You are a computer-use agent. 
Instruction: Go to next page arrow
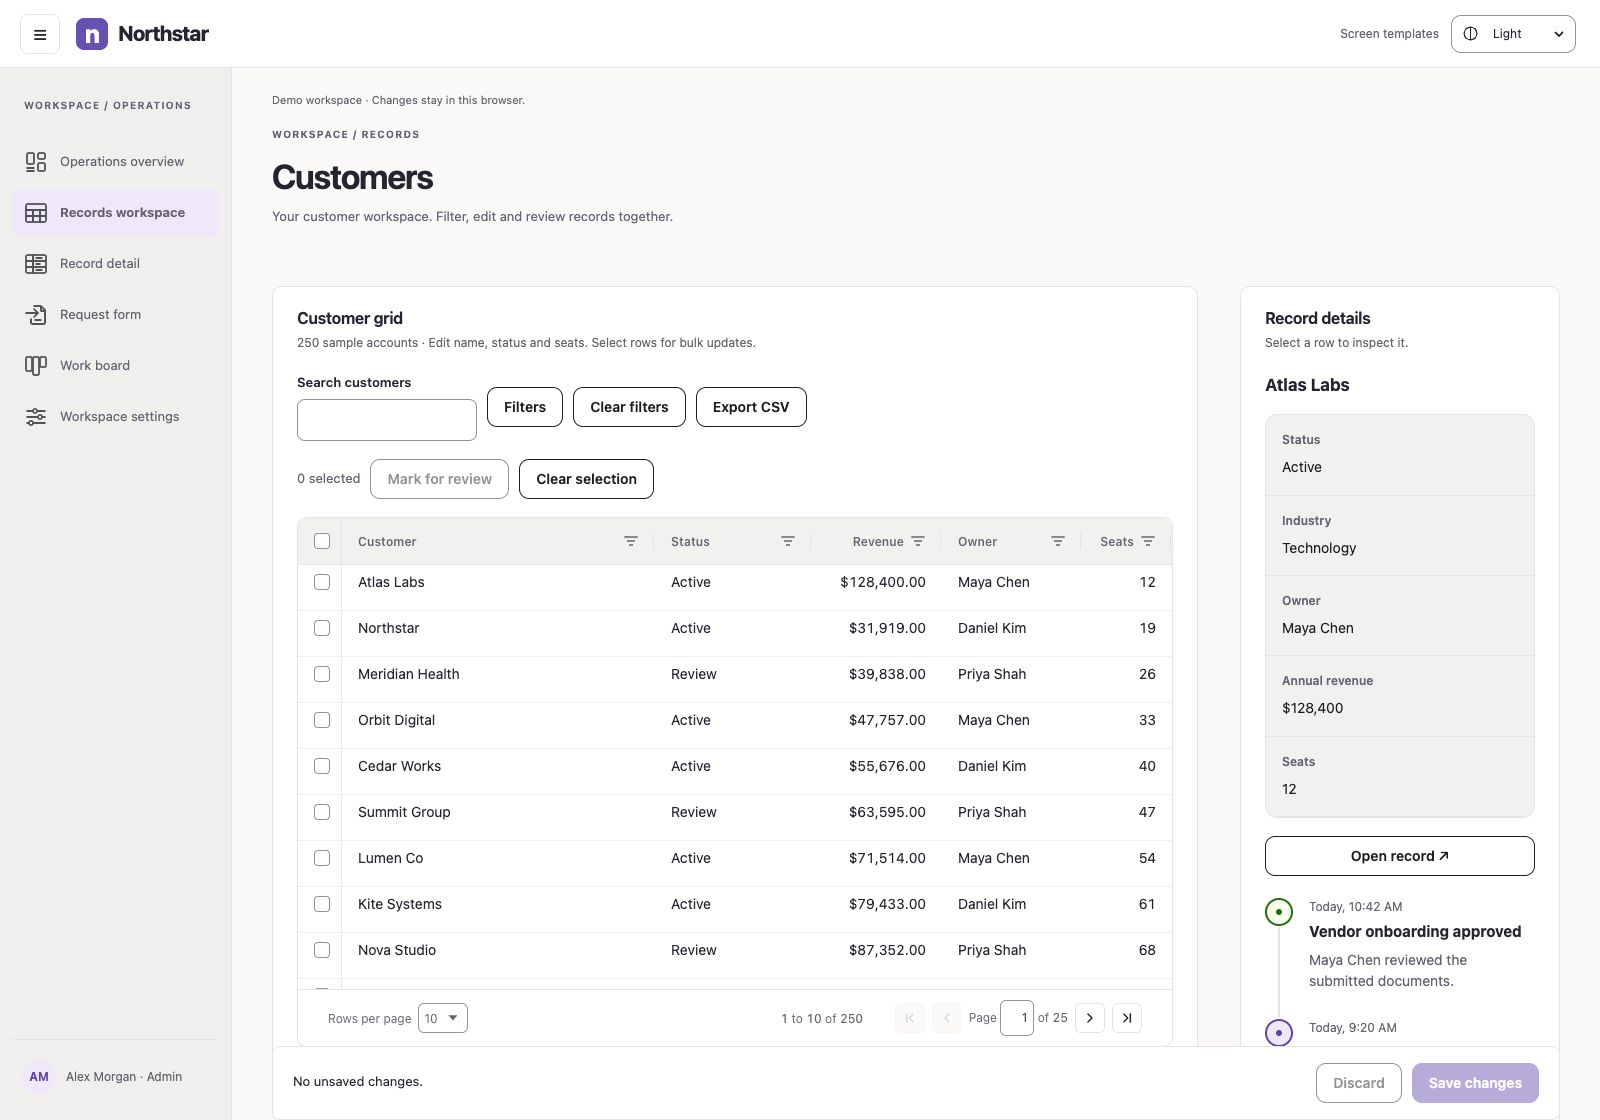coord(1090,1018)
